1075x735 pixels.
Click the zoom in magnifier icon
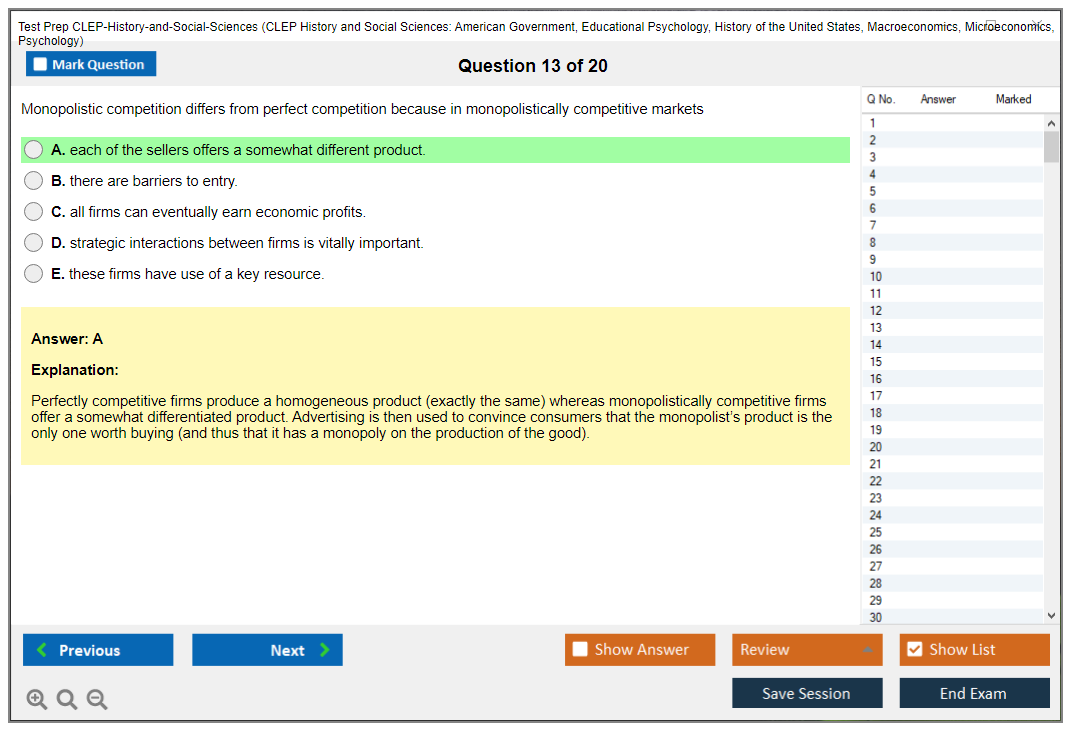[x=36, y=700]
